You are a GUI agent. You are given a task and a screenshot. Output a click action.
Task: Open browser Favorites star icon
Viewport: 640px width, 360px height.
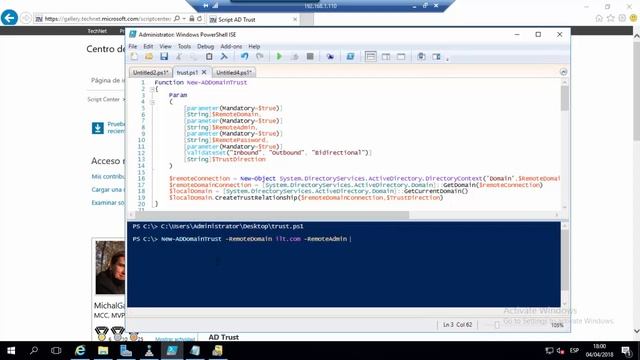[x=611, y=18]
